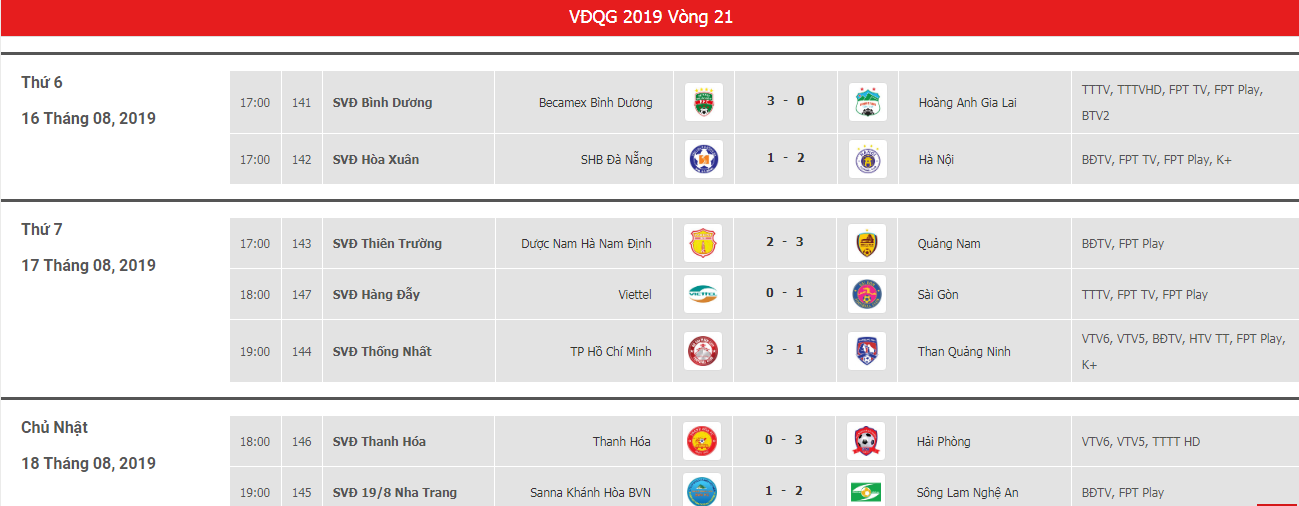The height and width of the screenshot is (506, 1299).
Task: Click the Thanh Hóa club logo
Action: coord(703,441)
